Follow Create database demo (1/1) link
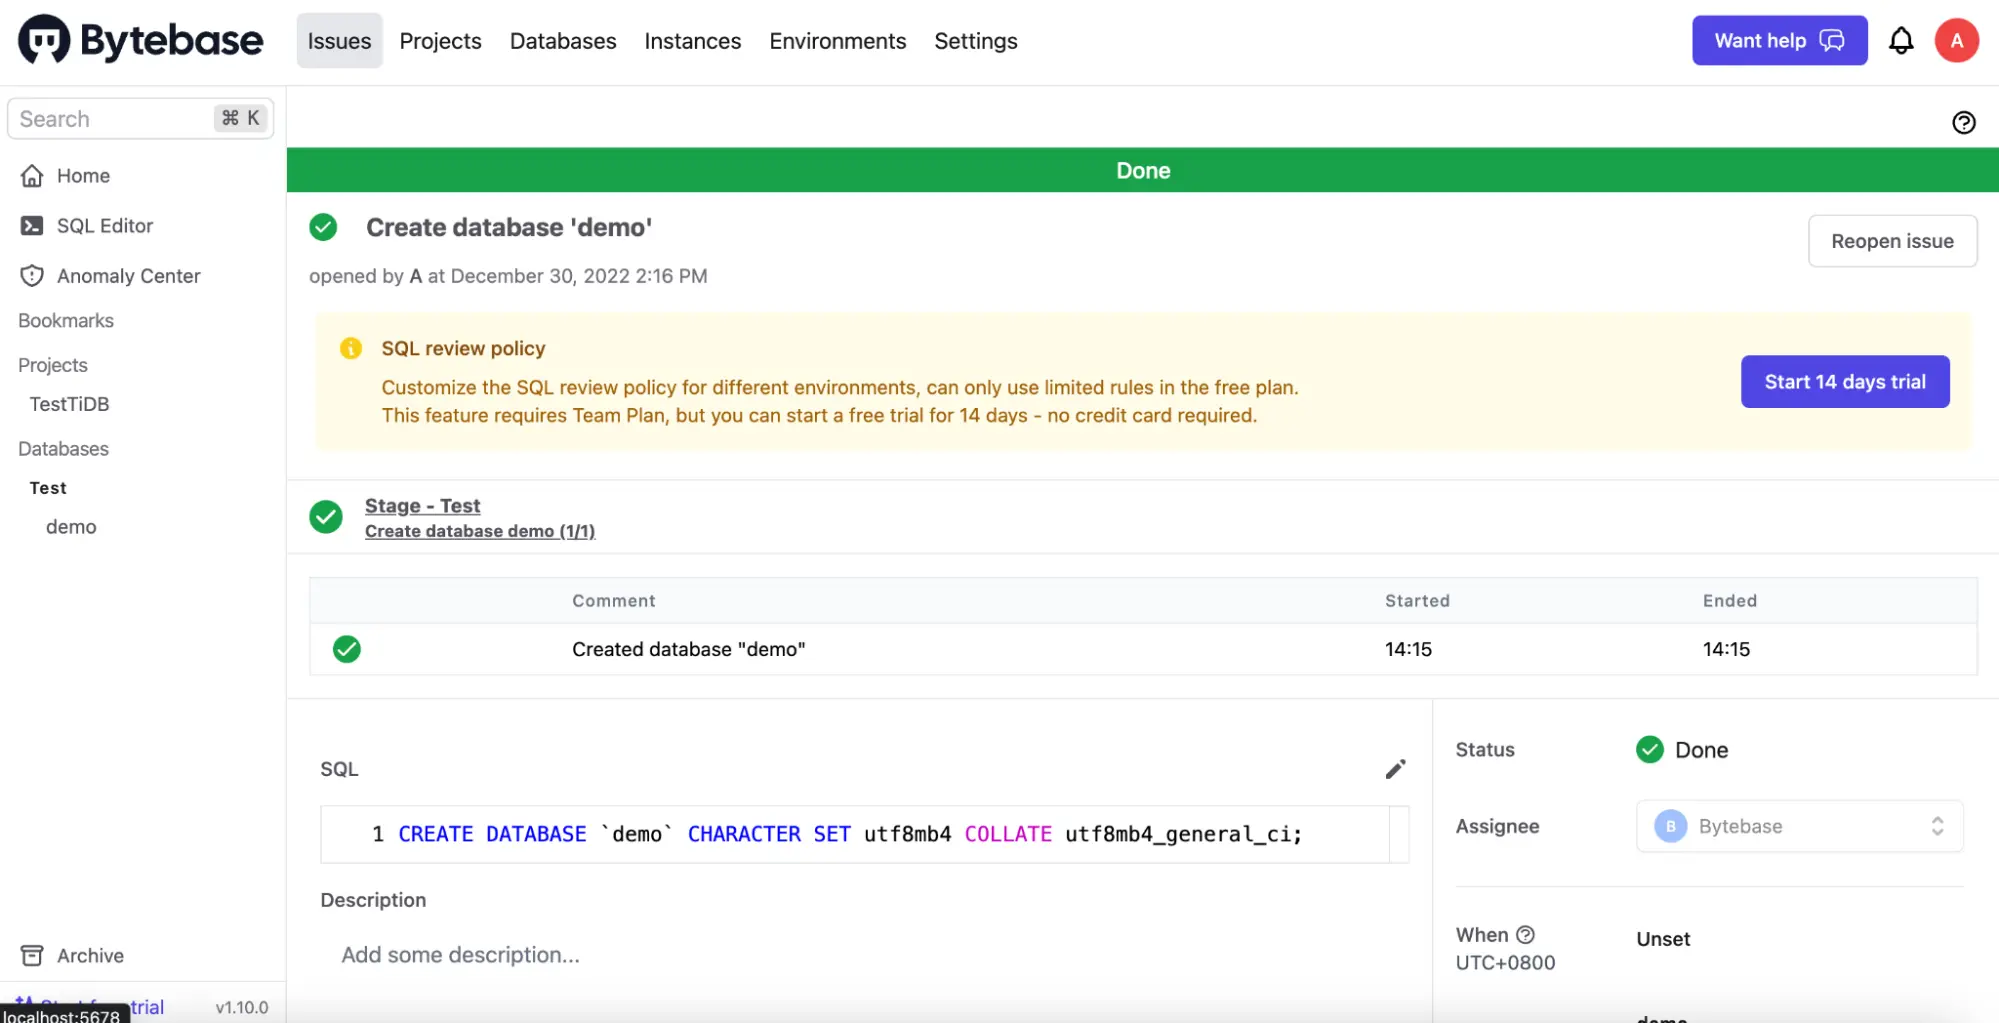 480,531
